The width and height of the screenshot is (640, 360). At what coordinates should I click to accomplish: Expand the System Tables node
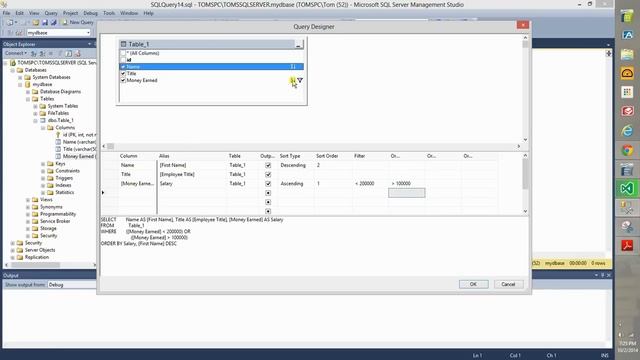click(x=36, y=106)
